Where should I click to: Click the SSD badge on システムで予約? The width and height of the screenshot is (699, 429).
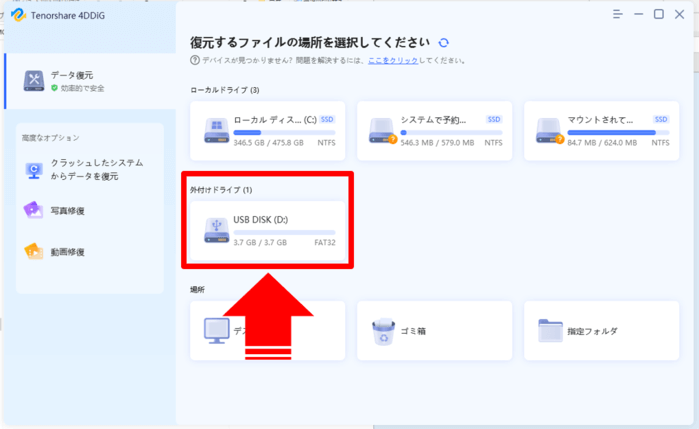tap(494, 120)
